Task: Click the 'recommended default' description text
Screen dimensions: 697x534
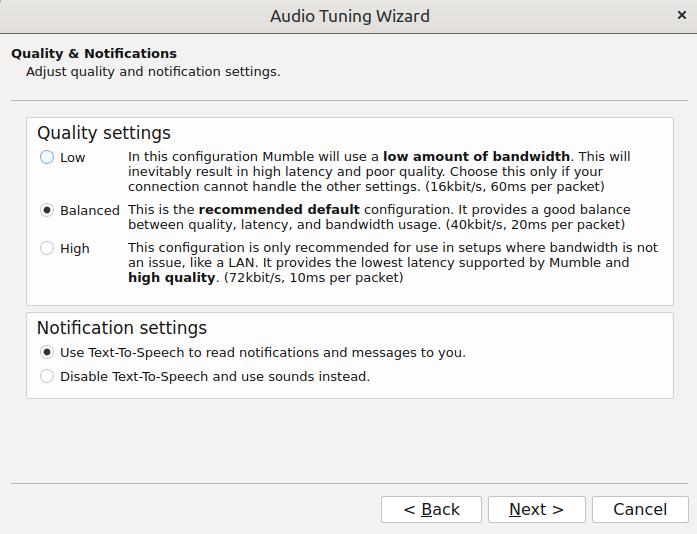Action: point(379,217)
